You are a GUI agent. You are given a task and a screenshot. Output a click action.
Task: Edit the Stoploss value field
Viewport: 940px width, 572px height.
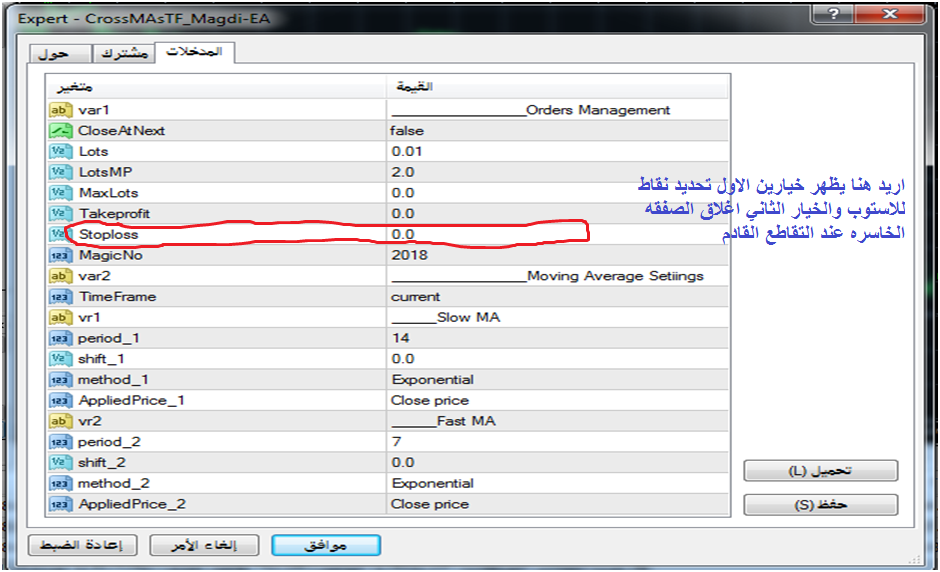tap(480, 234)
